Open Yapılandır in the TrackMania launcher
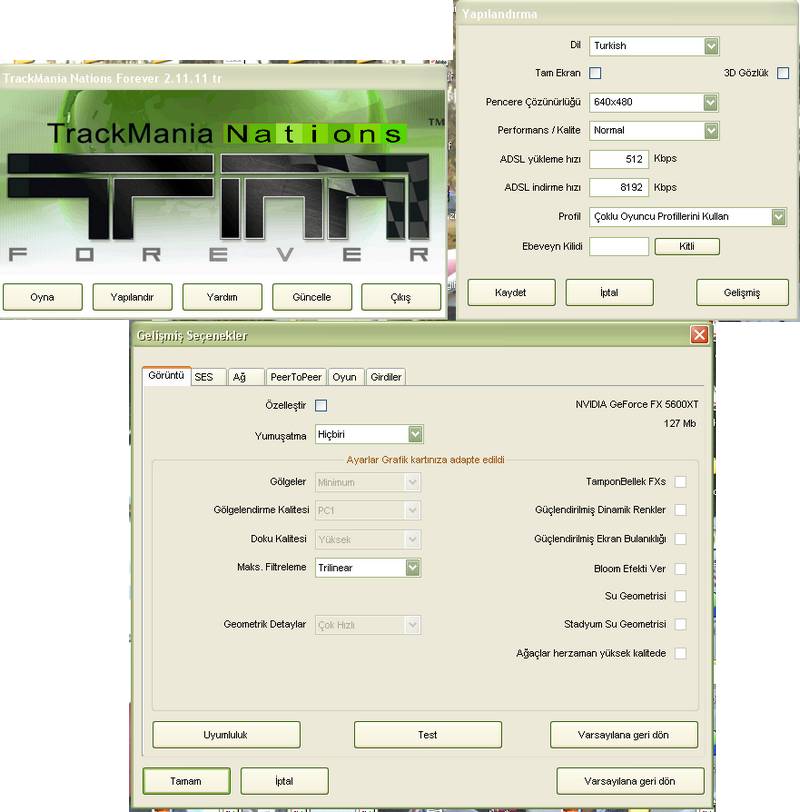Screen dimensions: 800x812 point(132,297)
